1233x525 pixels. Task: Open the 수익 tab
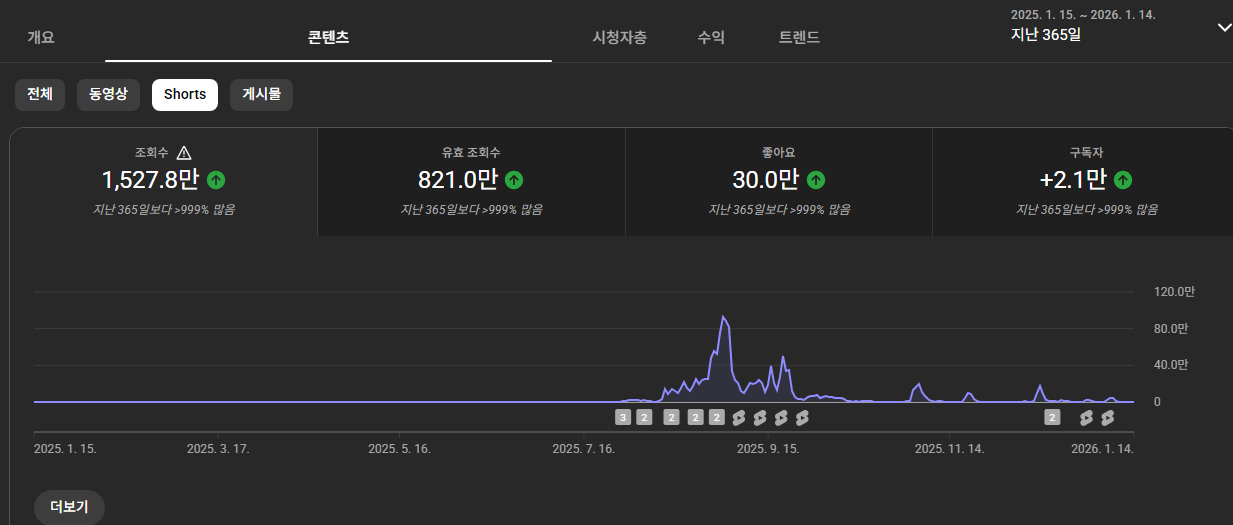(x=711, y=38)
